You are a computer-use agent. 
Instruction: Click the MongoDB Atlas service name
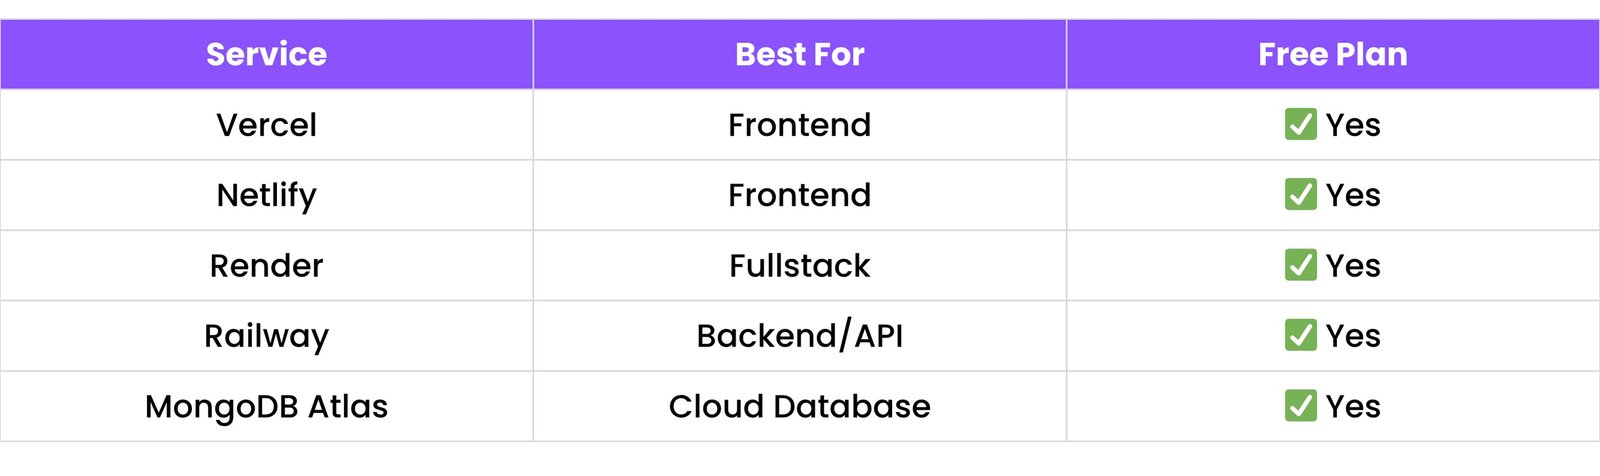pos(266,406)
